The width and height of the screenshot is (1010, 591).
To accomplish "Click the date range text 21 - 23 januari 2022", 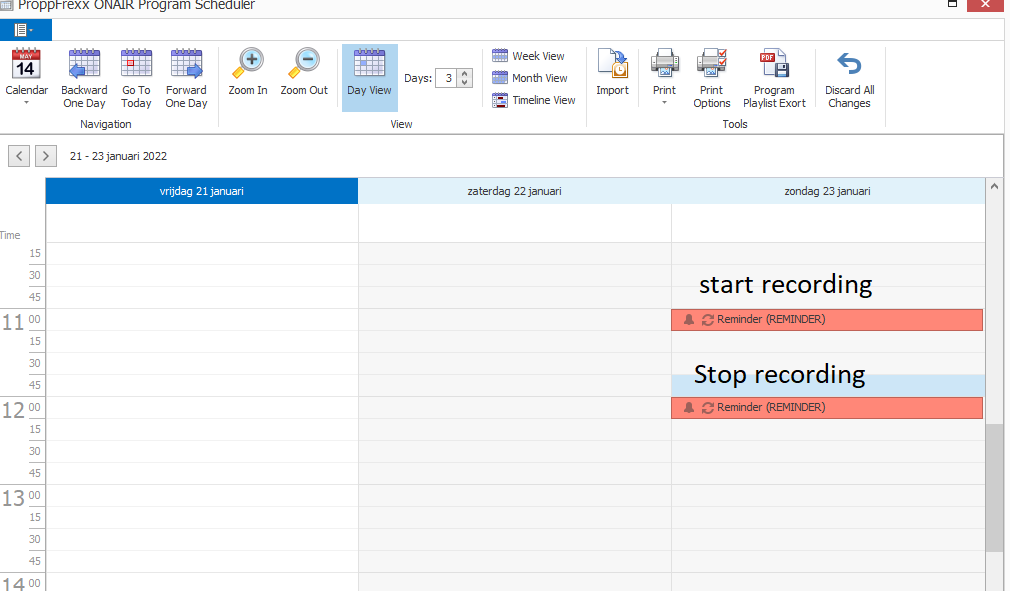I will pos(119,156).
